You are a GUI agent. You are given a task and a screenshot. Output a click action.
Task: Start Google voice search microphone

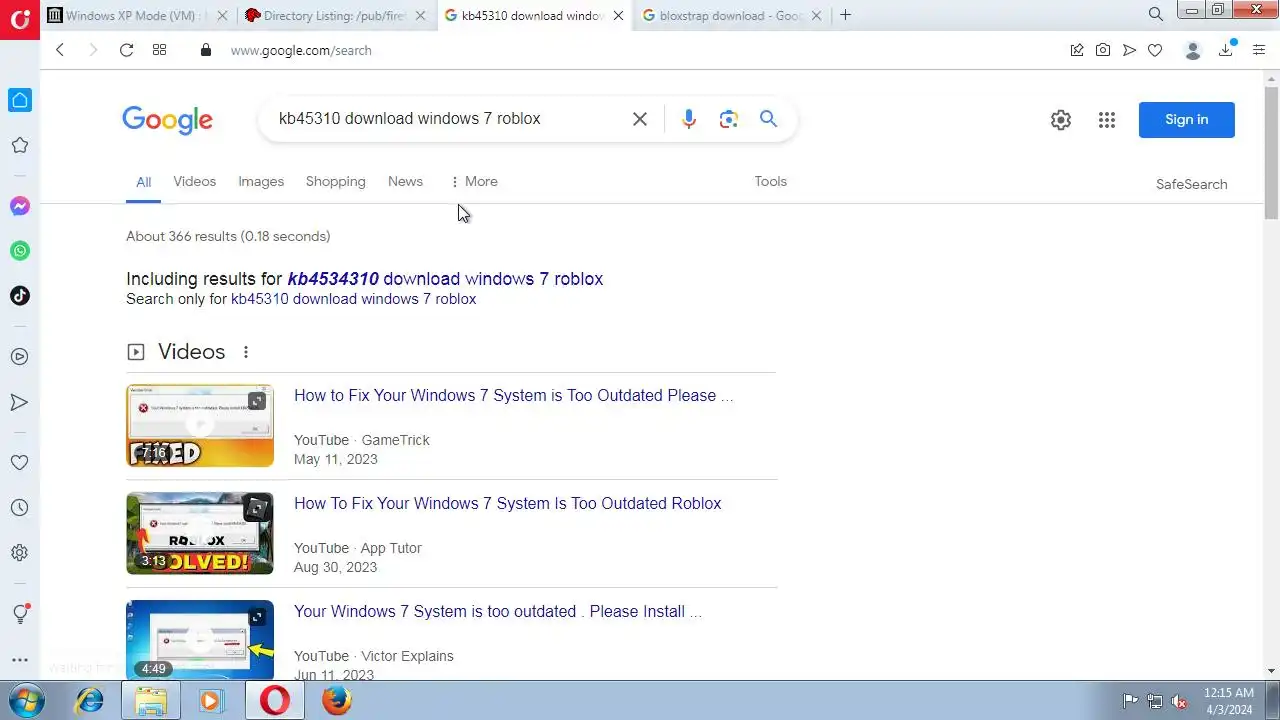(688, 119)
